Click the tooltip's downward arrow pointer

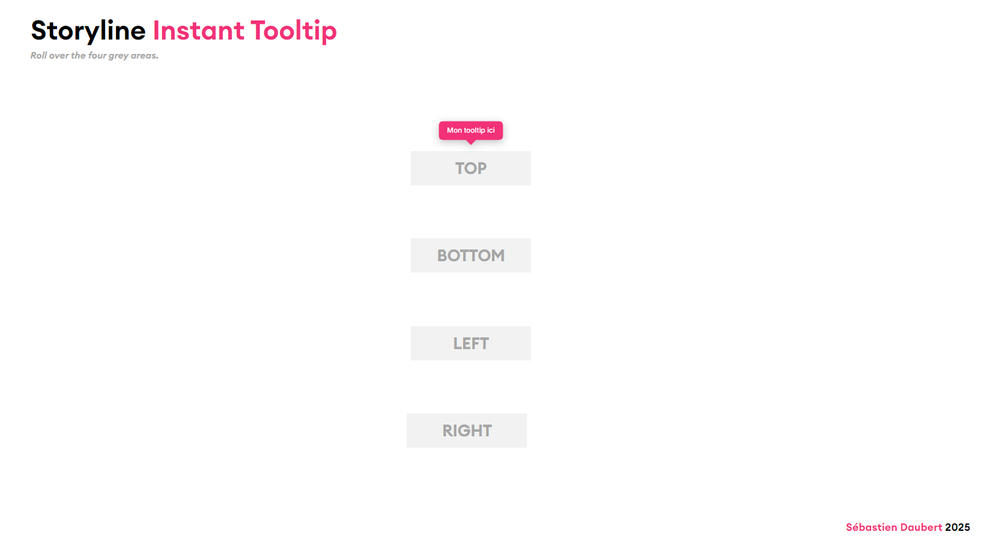[x=471, y=142]
